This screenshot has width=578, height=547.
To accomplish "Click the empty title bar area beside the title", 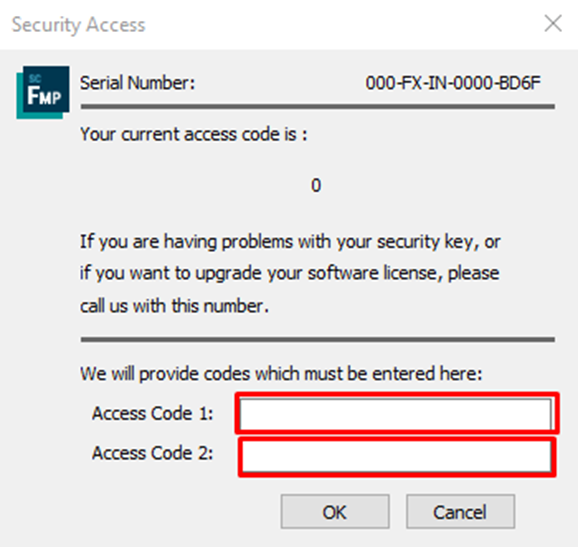I will (343, 24).
